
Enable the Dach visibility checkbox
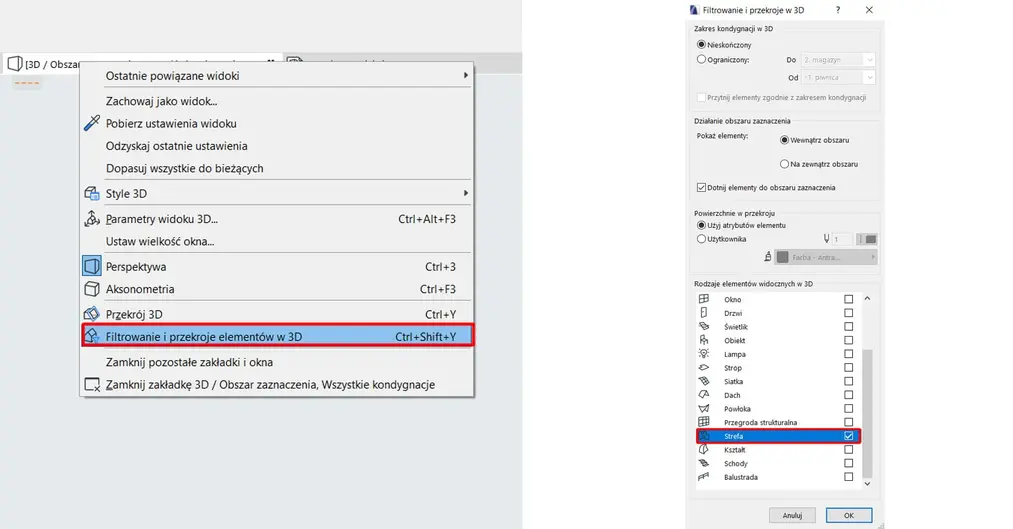[848, 395]
